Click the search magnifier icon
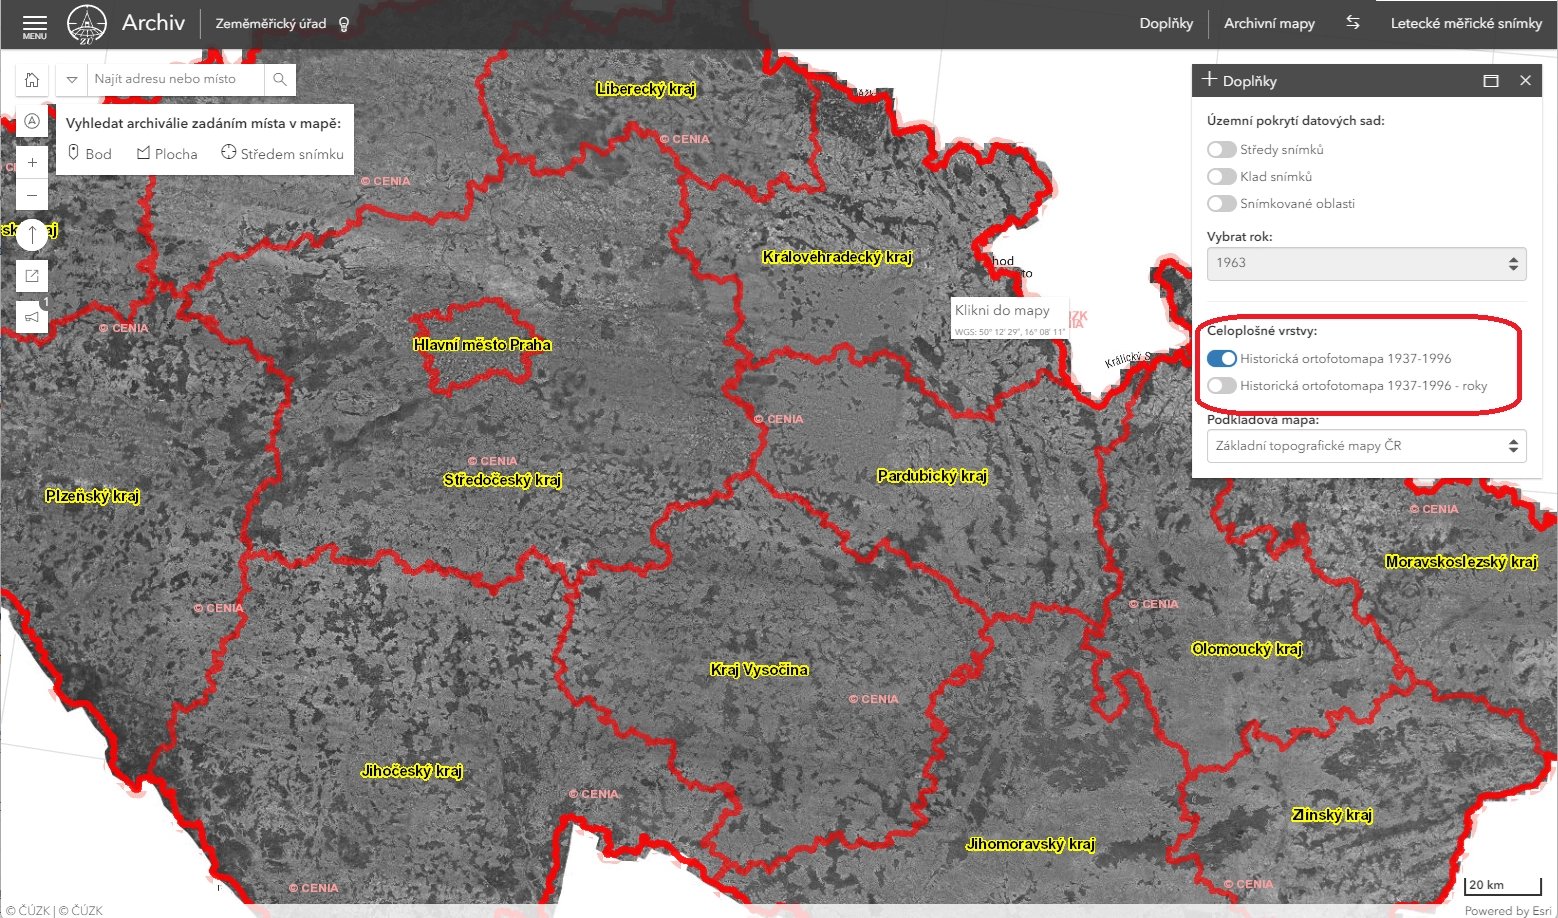The height and width of the screenshot is (918, 1558). coord(280,79)
